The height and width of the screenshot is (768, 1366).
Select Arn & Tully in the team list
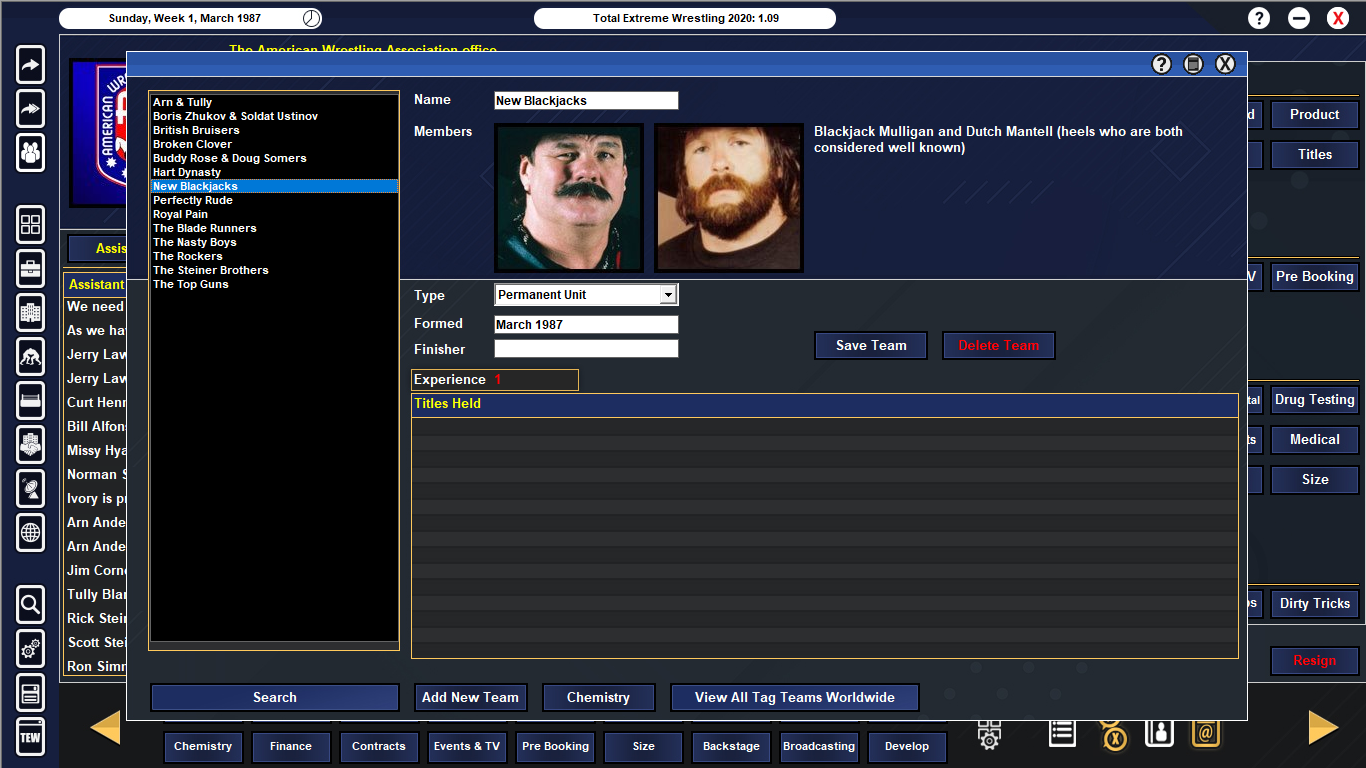point(274,102)
